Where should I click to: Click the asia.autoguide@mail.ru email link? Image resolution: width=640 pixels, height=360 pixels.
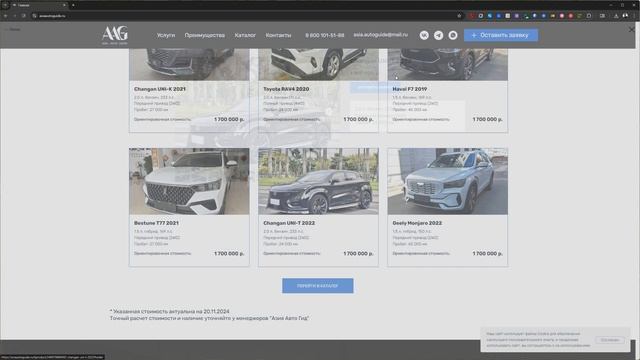coord(380,35)
